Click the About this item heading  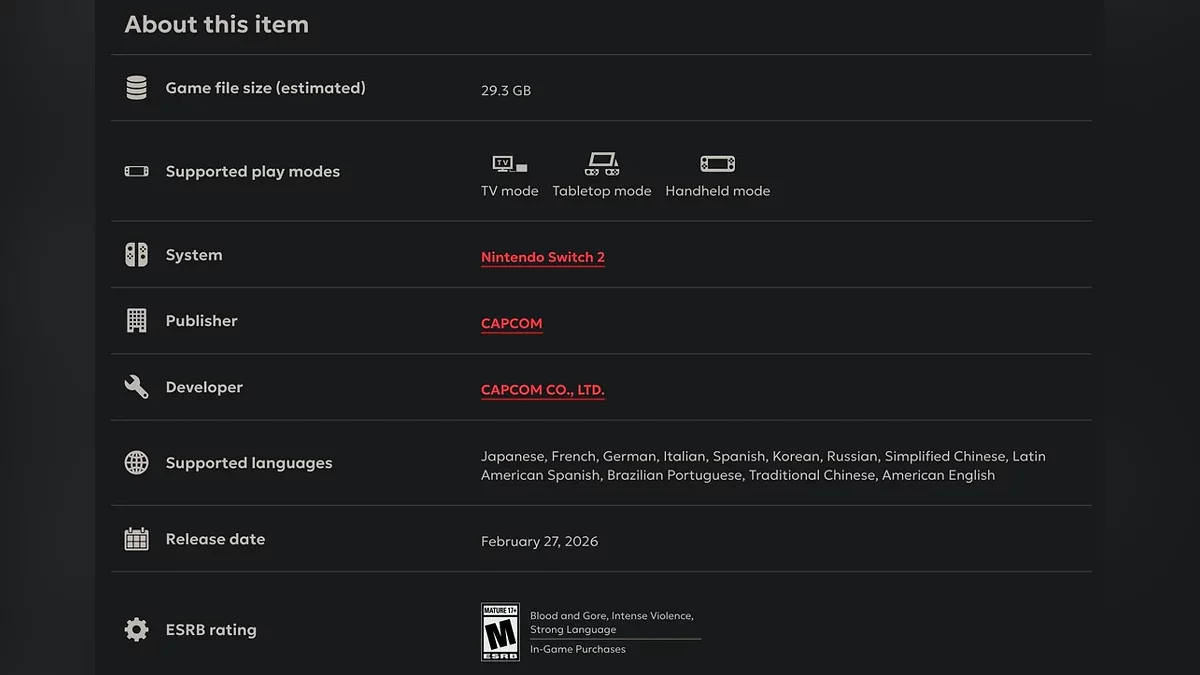tap(216, 24)
